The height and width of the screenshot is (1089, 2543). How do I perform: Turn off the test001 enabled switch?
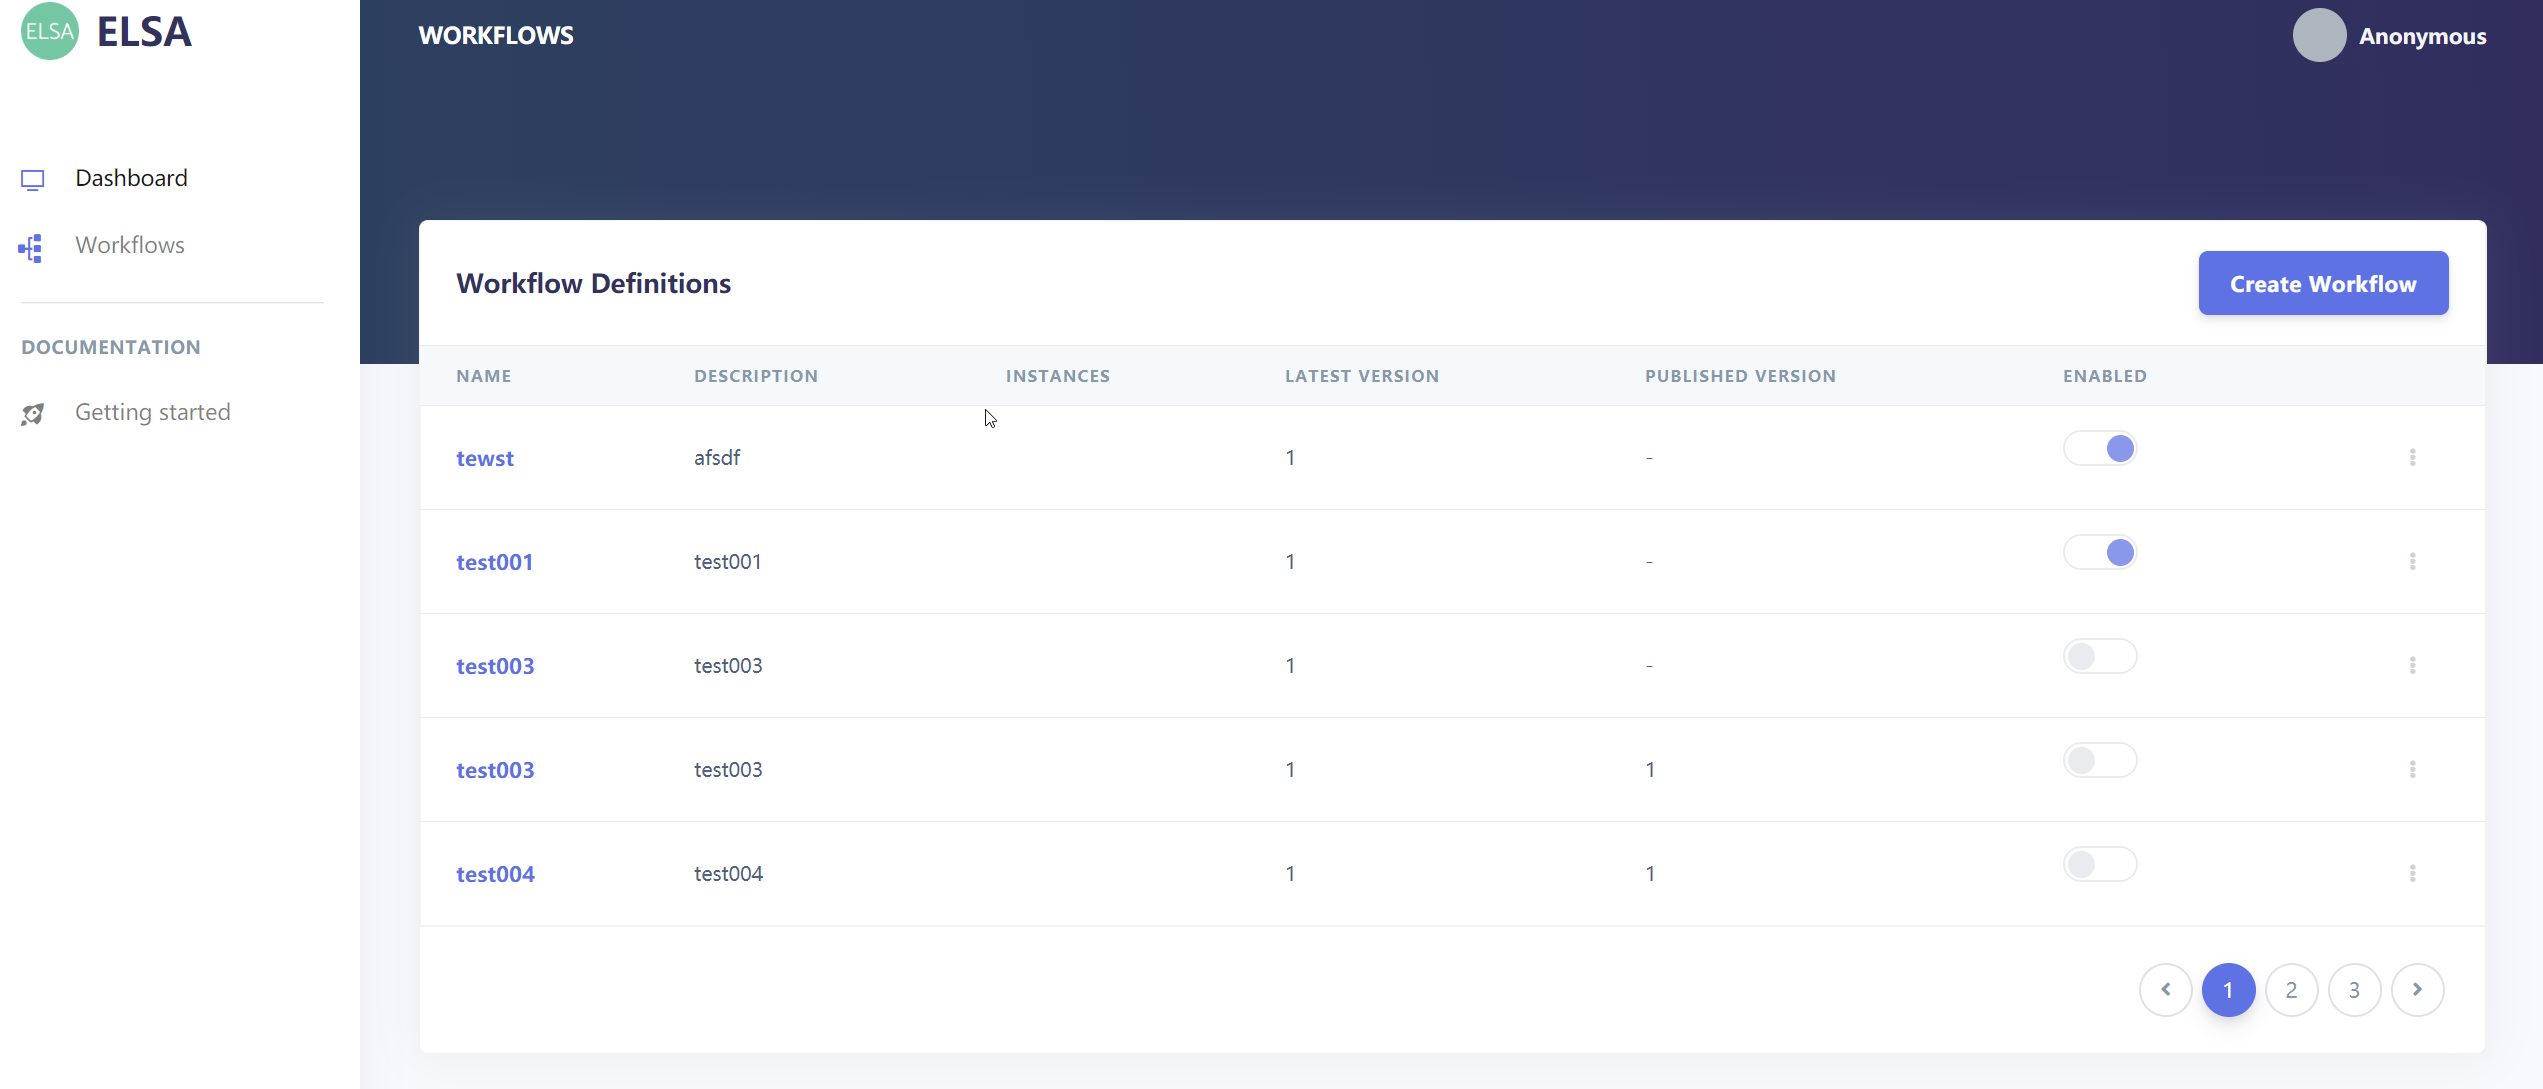(2100, 551)
